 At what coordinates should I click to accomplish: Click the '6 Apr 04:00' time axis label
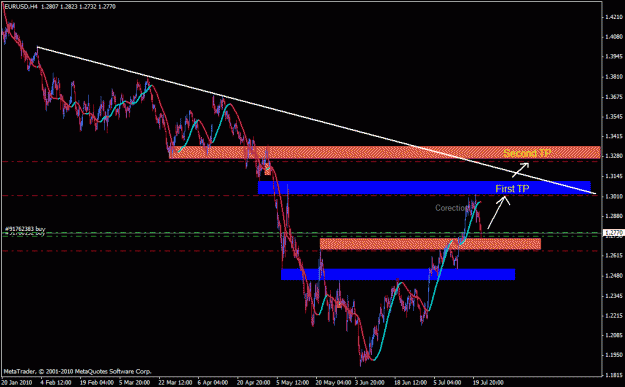tap(214, 382)
